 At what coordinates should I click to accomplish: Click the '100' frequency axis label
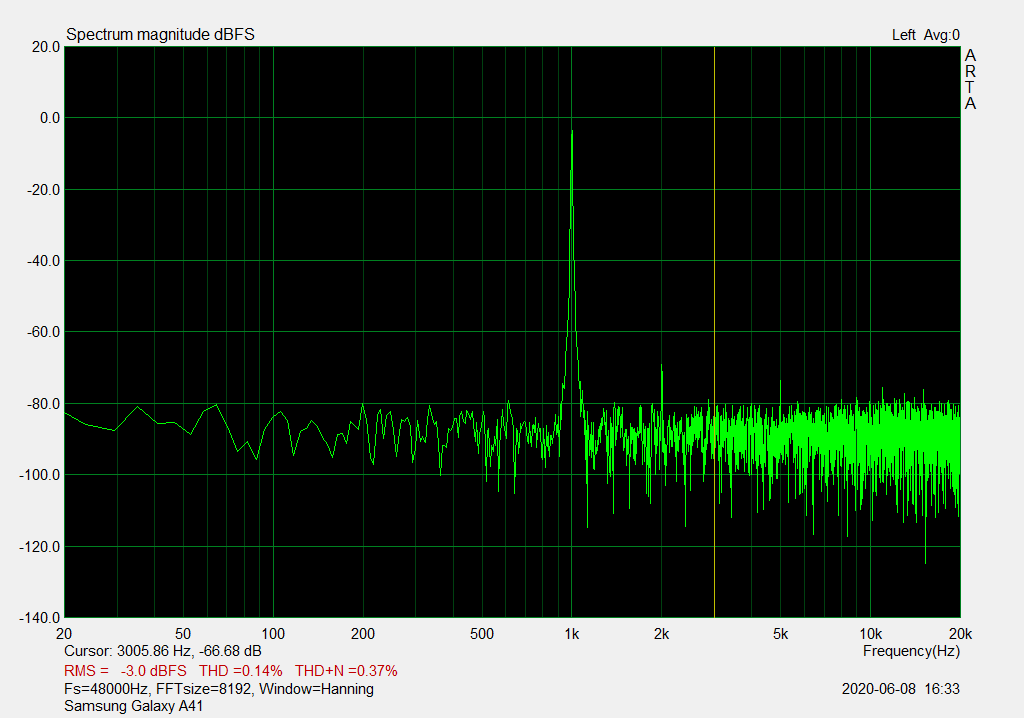click(273, 634)
